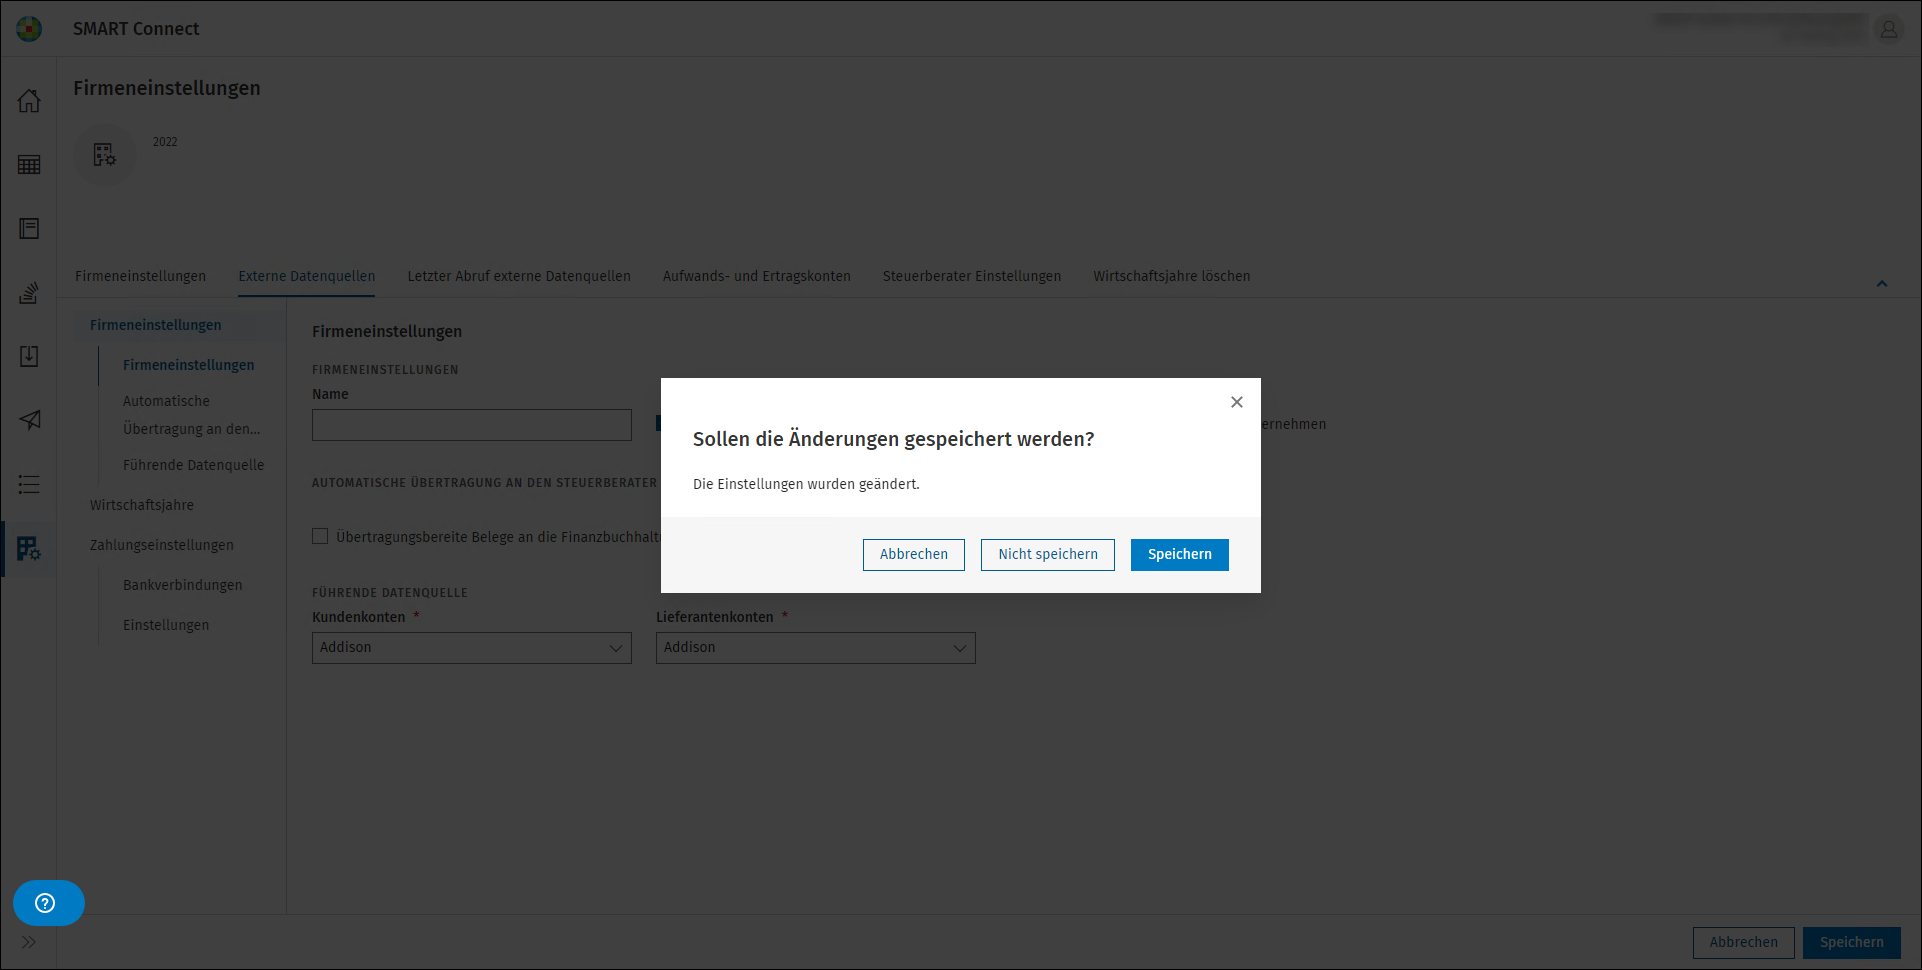1922x970 pixels.
Task: Select Automatische Übertragung an den... item
Action: click(192, 415)
